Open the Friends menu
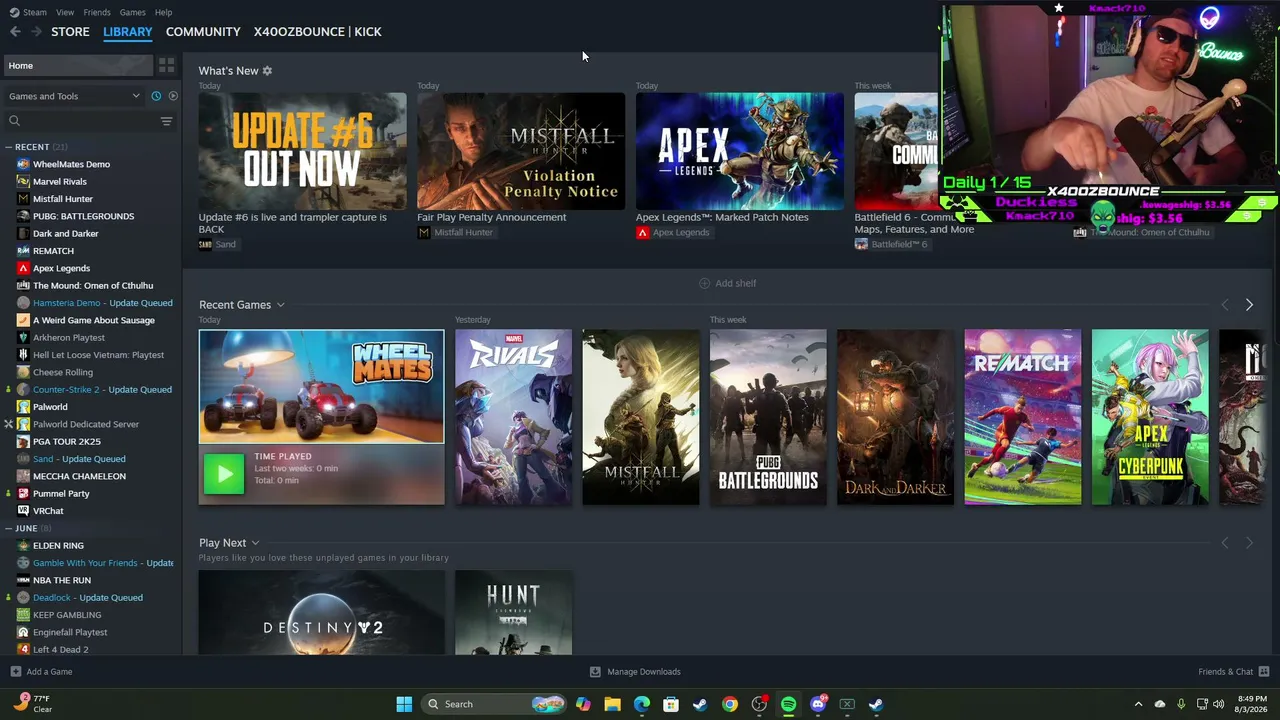 pyautogui.click(x=97, y=12)
